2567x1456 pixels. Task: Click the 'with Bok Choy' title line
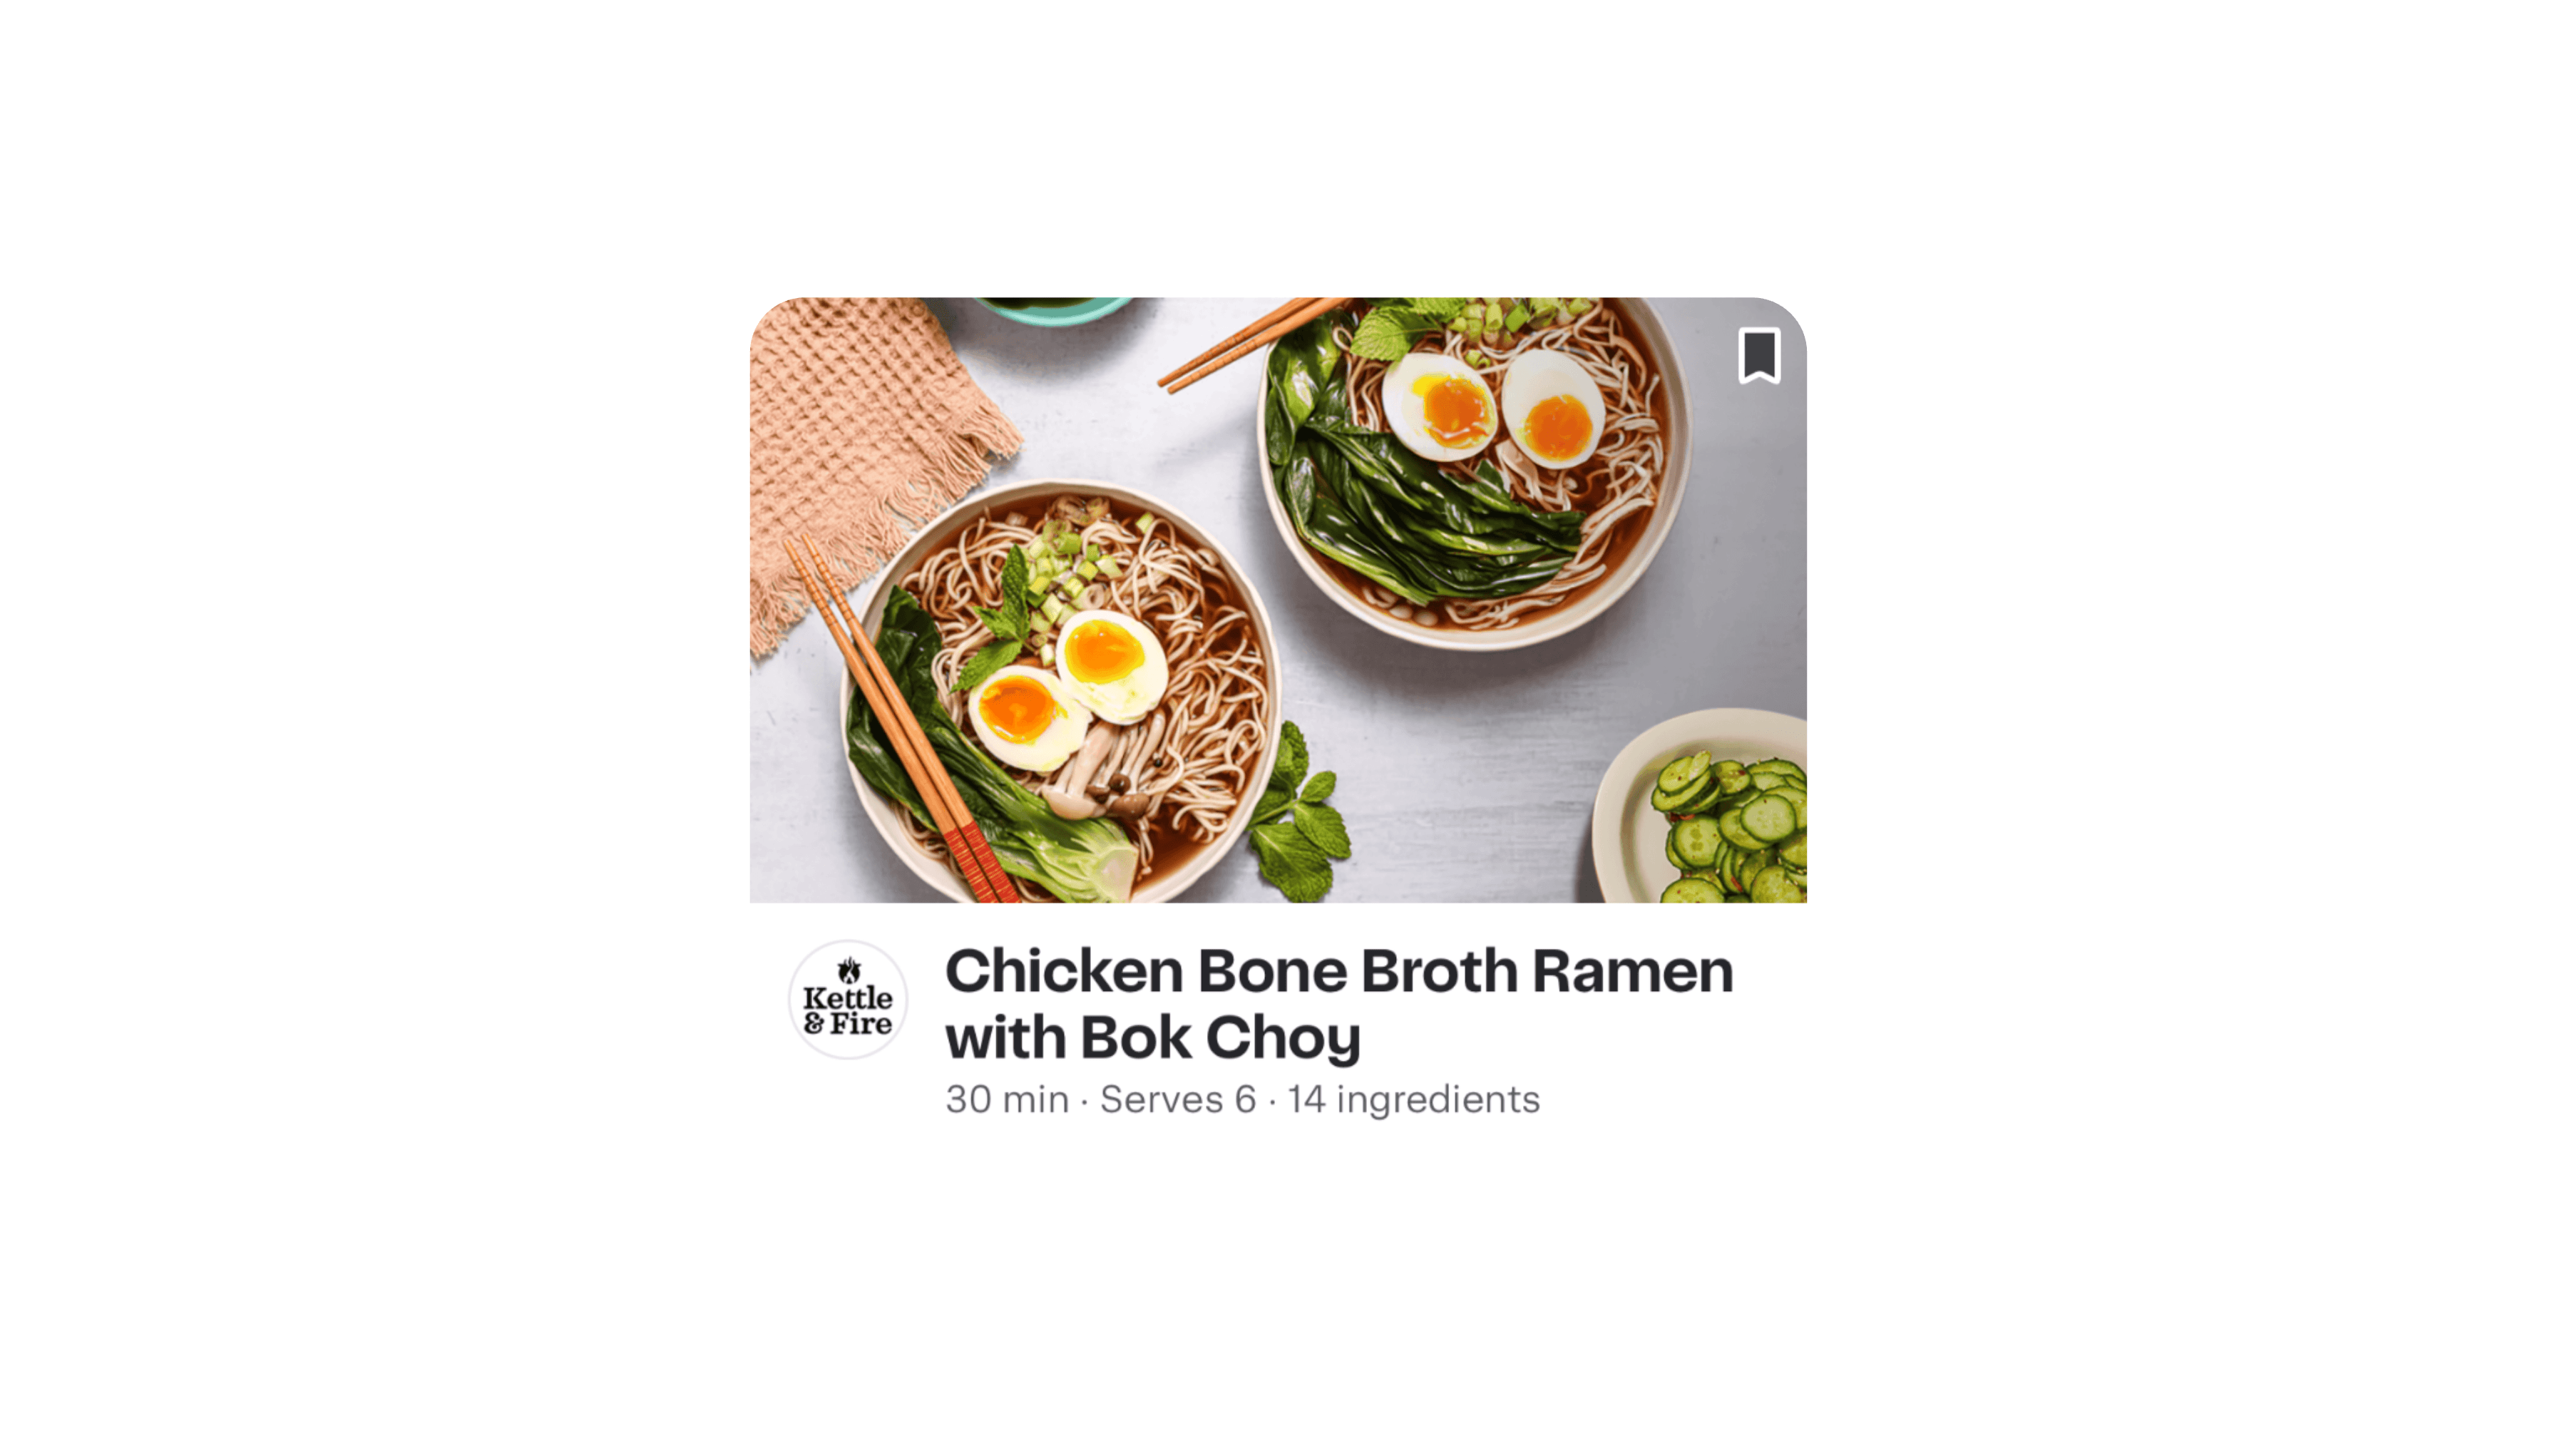(1153, 1037)
